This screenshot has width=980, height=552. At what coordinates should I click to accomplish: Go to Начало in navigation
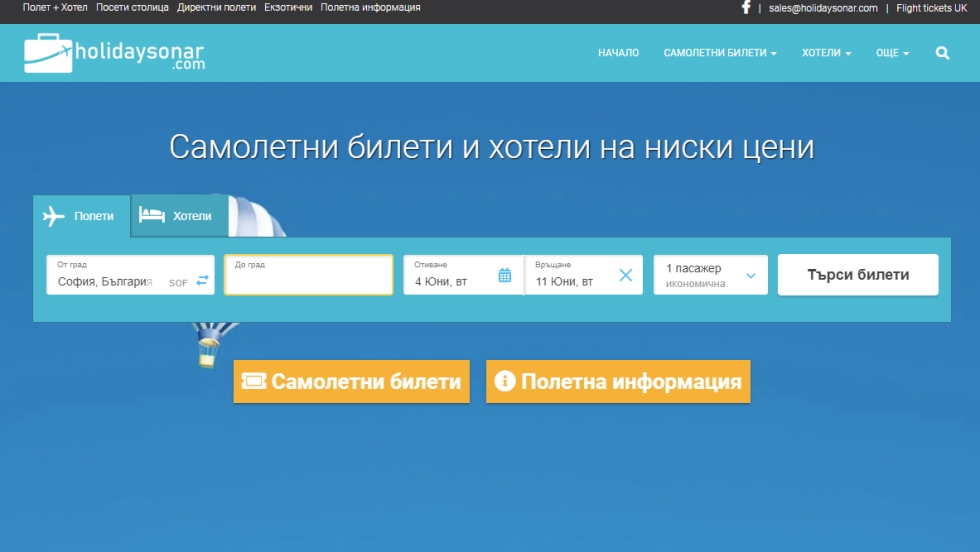[618, 53]
